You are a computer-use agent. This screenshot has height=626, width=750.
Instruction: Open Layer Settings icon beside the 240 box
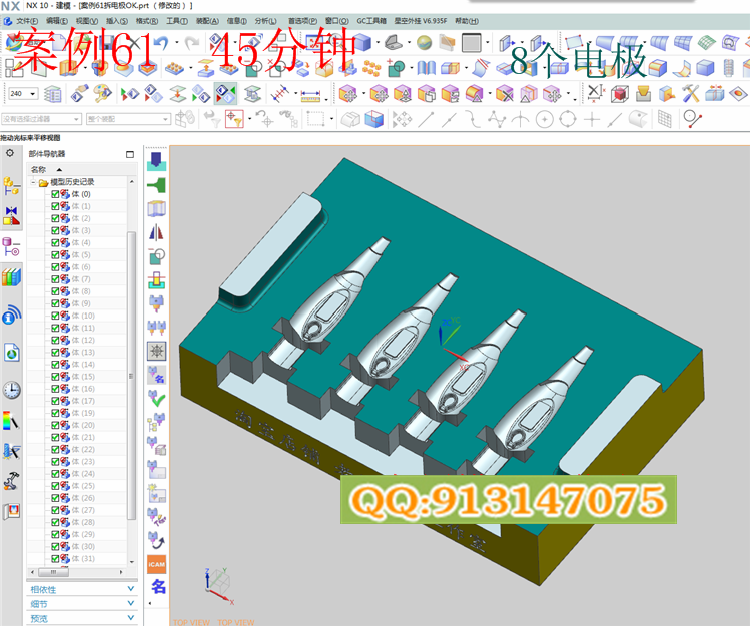coord(53,94)
